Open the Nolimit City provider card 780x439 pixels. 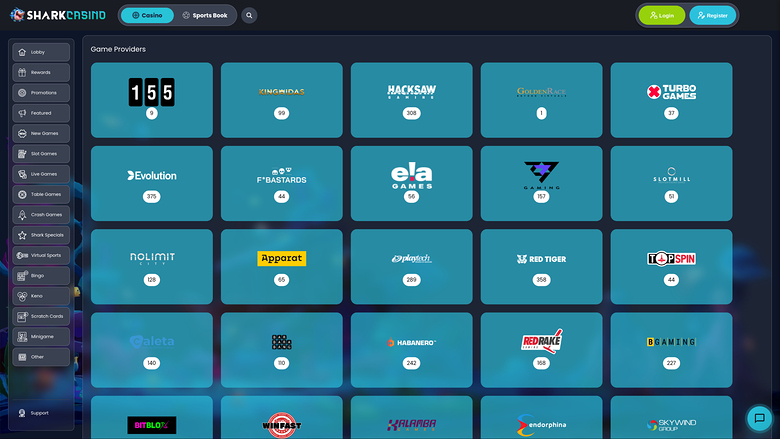152,266
